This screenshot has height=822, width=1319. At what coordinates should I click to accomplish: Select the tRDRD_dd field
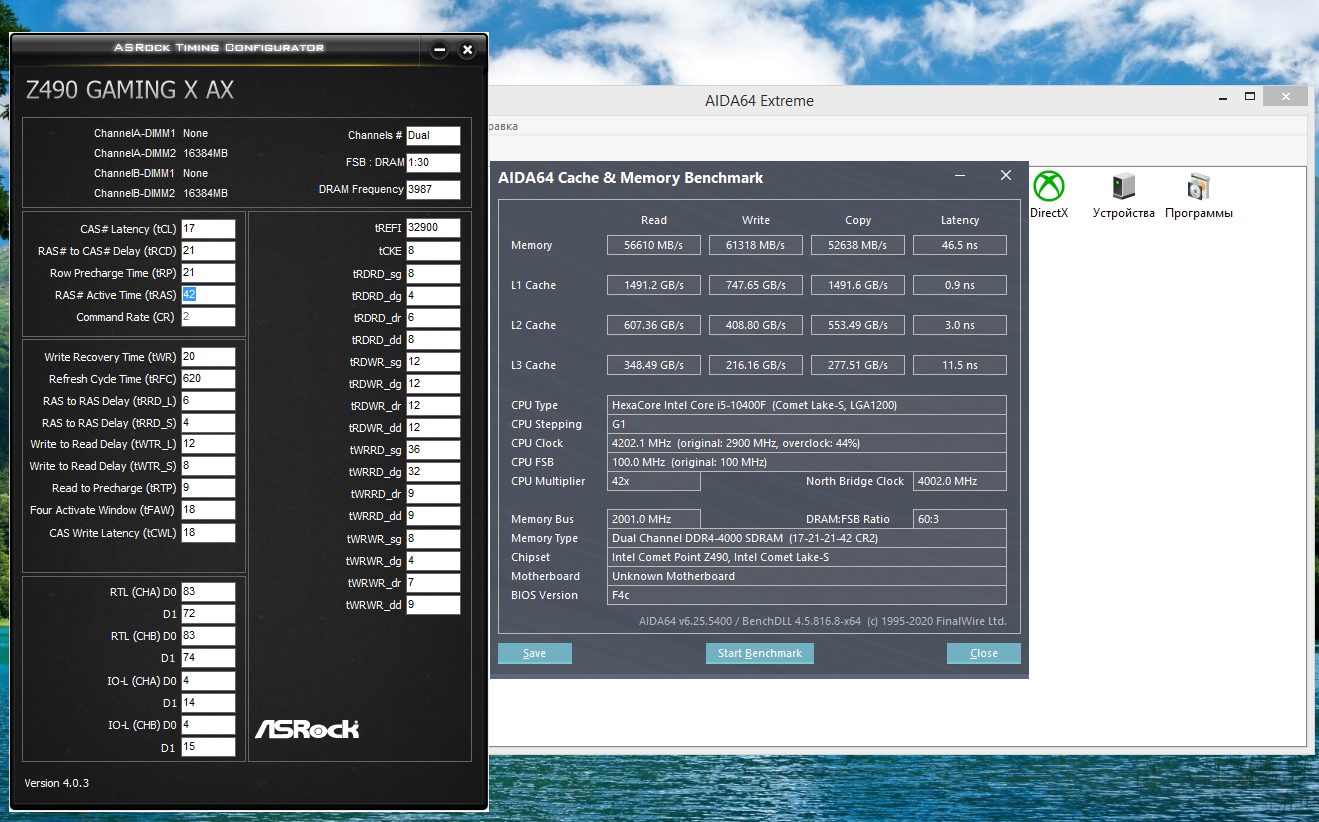[433, 340]
